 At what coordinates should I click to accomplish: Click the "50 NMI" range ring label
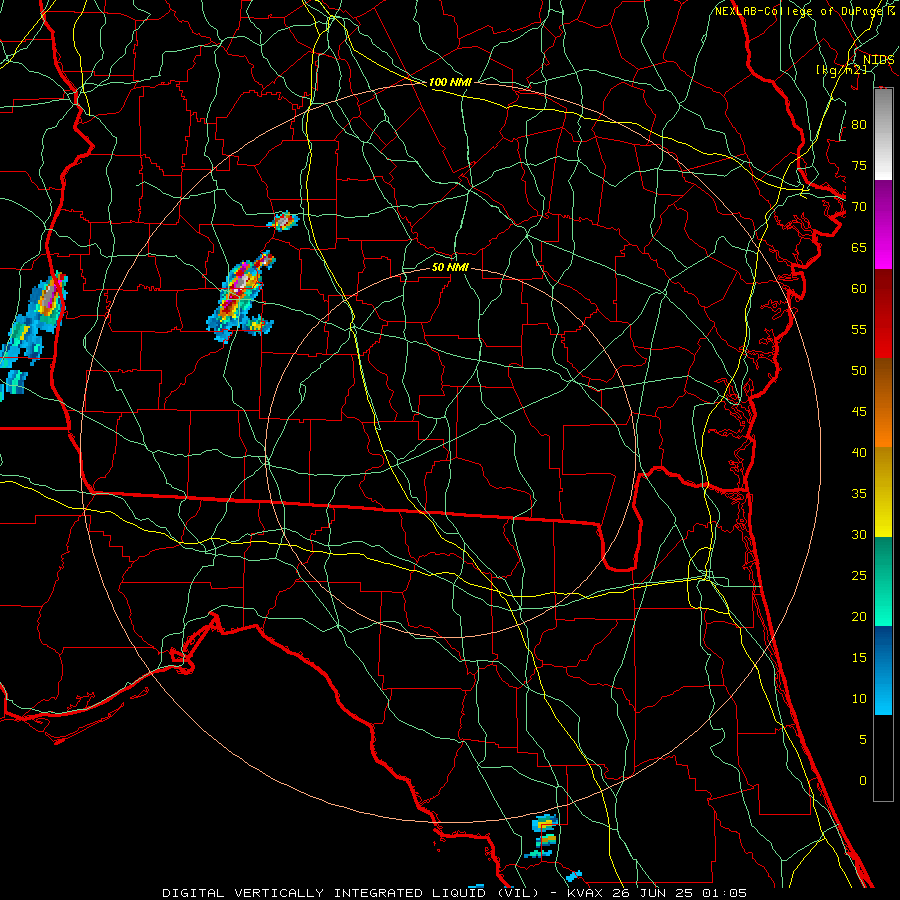[450, 267]
